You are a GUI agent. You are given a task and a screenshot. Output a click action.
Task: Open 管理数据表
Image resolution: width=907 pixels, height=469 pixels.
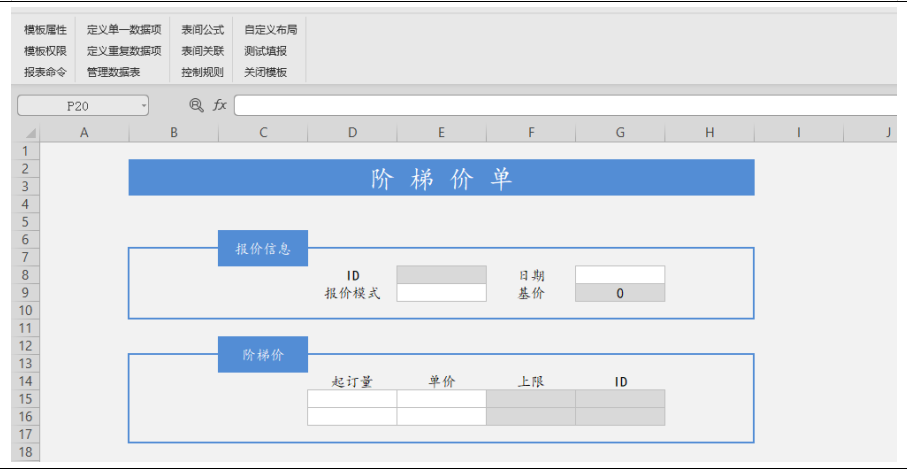coord(113,72)
